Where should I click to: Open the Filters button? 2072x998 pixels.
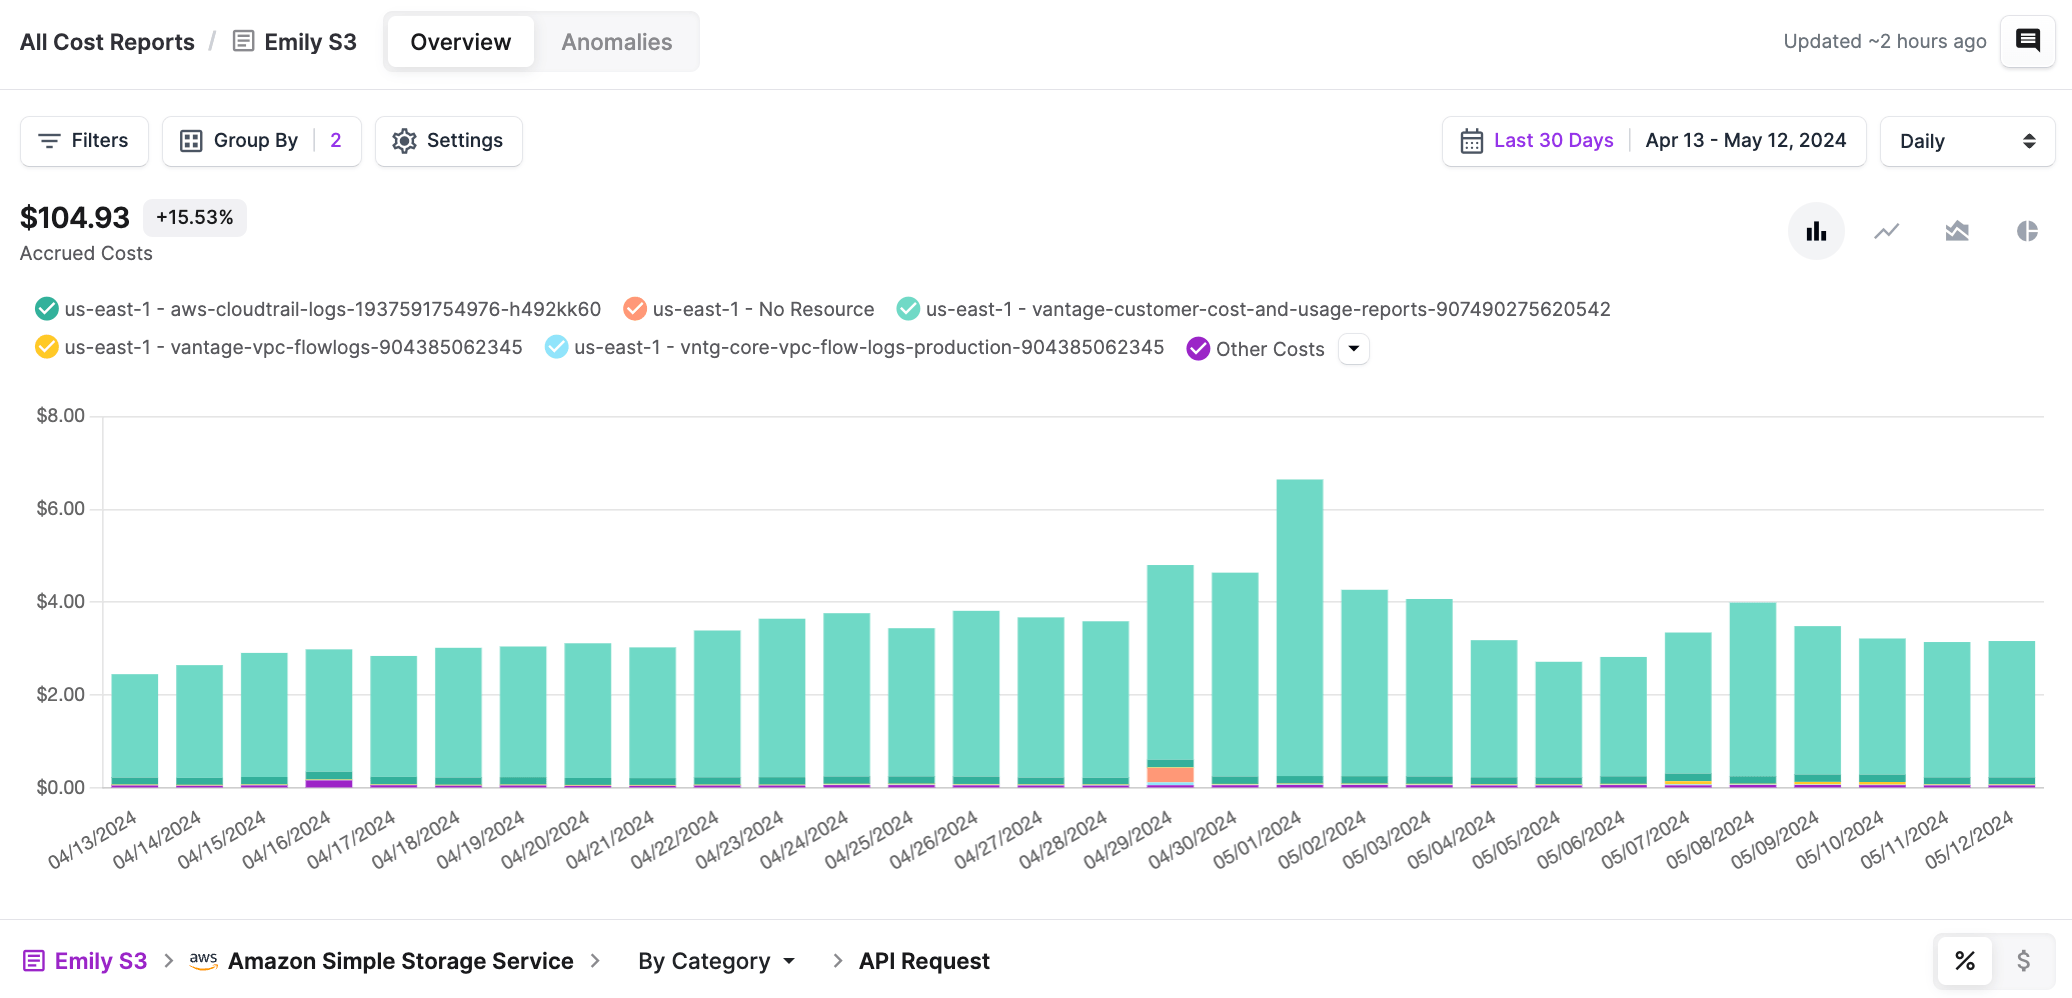coord(84,141)
